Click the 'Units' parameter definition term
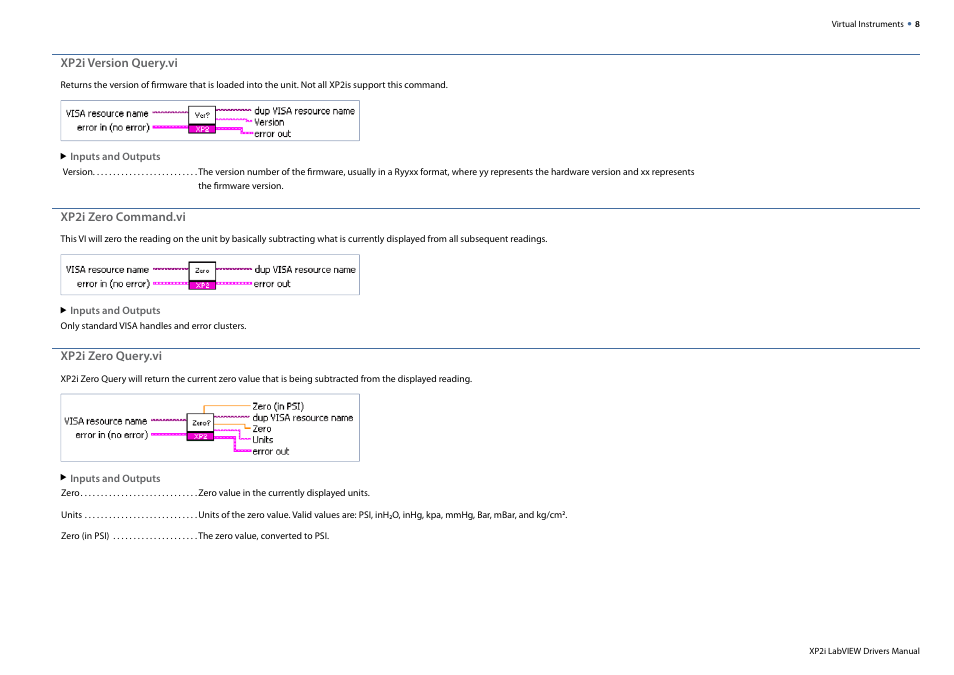 click(x=71, y=514)
